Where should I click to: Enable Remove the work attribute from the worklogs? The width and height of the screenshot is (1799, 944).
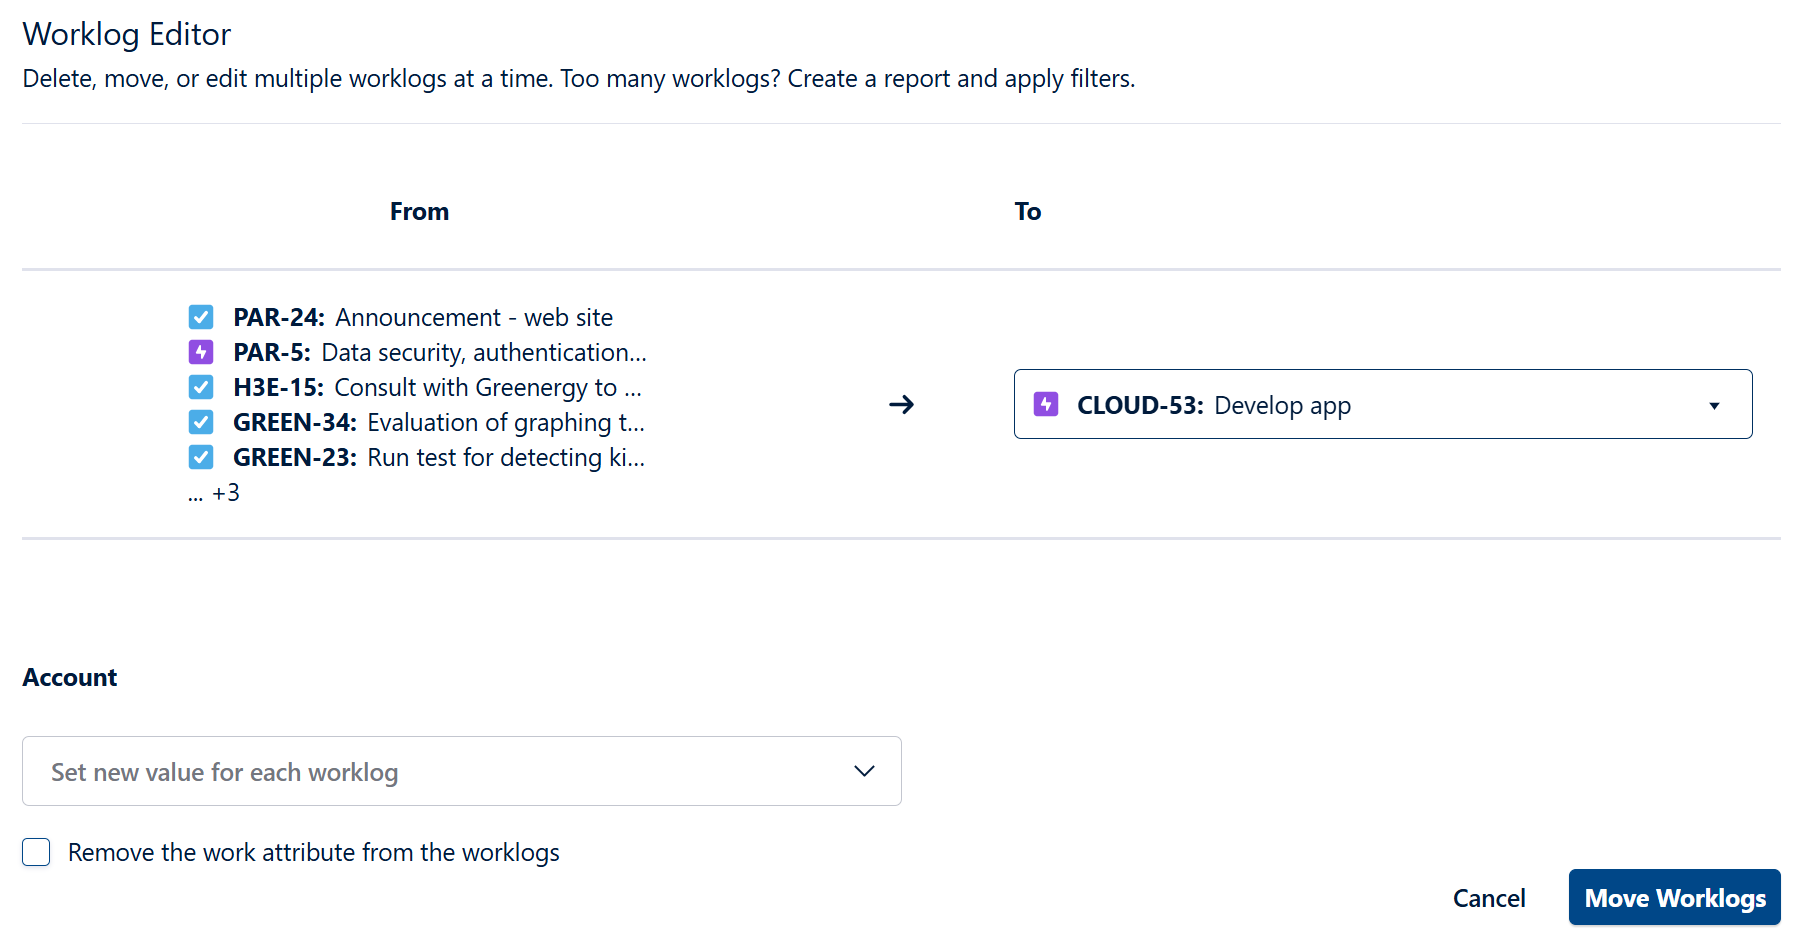pyautogui.click(x=36, y=852)
